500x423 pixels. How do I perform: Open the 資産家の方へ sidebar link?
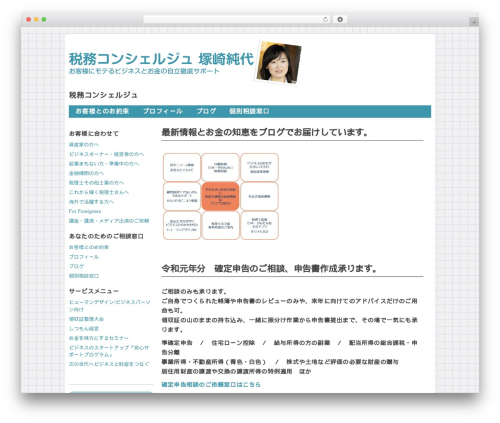[x=84, y=145]
